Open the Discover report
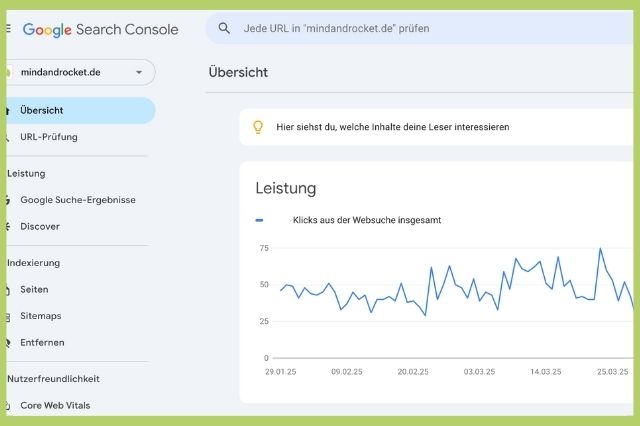Image resolution: width=640 pixels, height=426 pixels. click(40, 226)
